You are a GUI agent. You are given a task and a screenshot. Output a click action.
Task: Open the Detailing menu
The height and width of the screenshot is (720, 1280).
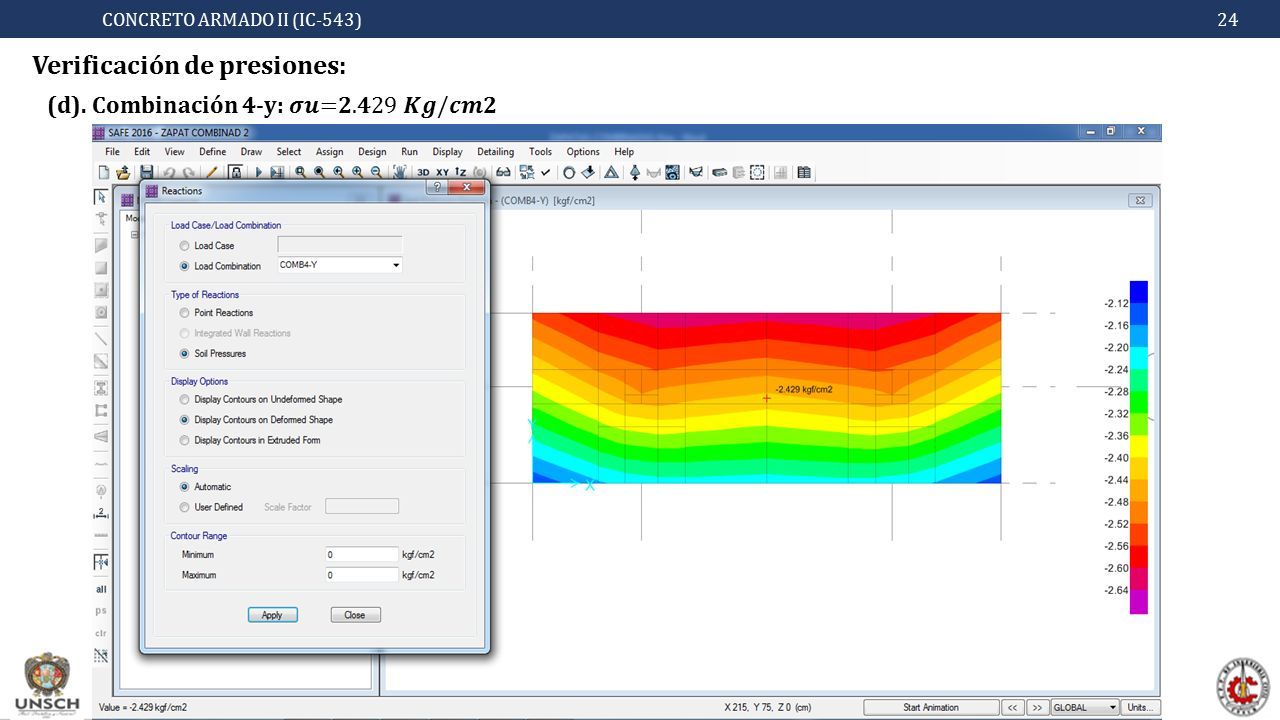point(495,152)
